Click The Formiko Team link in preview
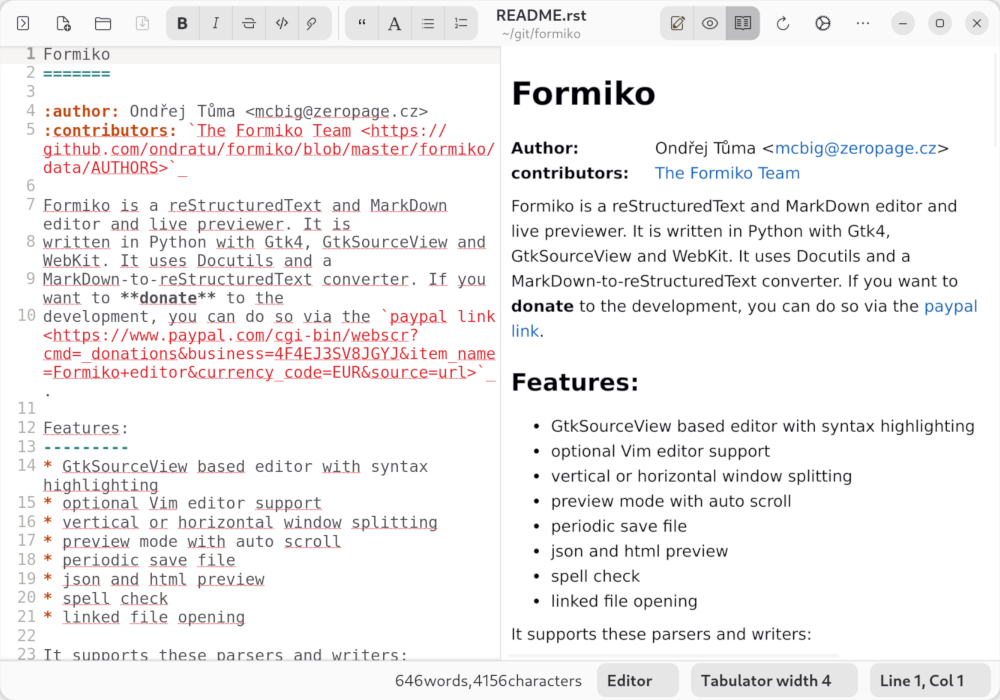The image size is (1000, 700). 727,173
